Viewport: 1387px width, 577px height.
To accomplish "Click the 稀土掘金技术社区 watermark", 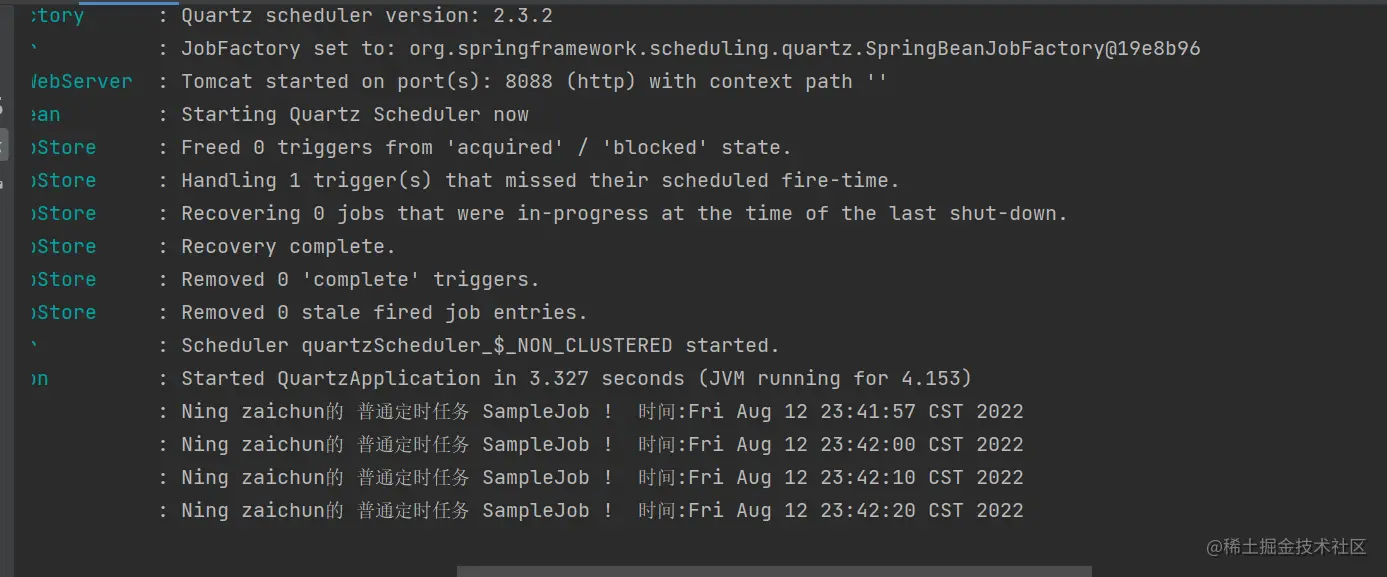I will (1286, 546).
